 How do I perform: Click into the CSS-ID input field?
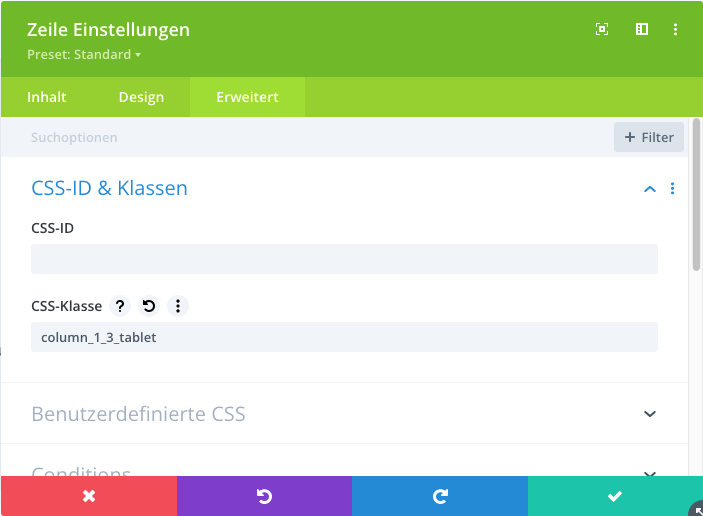tap(344, 259)
